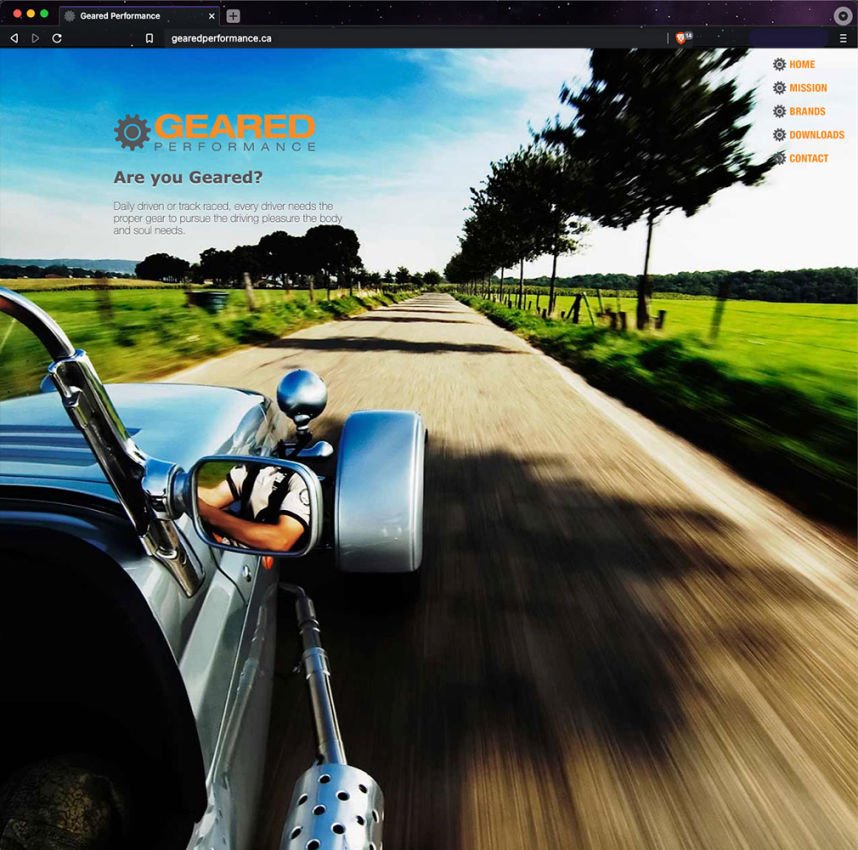Click the Geared Performance gear logo
Image resolution: width=858 pixels, height=850 pixels.
[x=131, y=131]
